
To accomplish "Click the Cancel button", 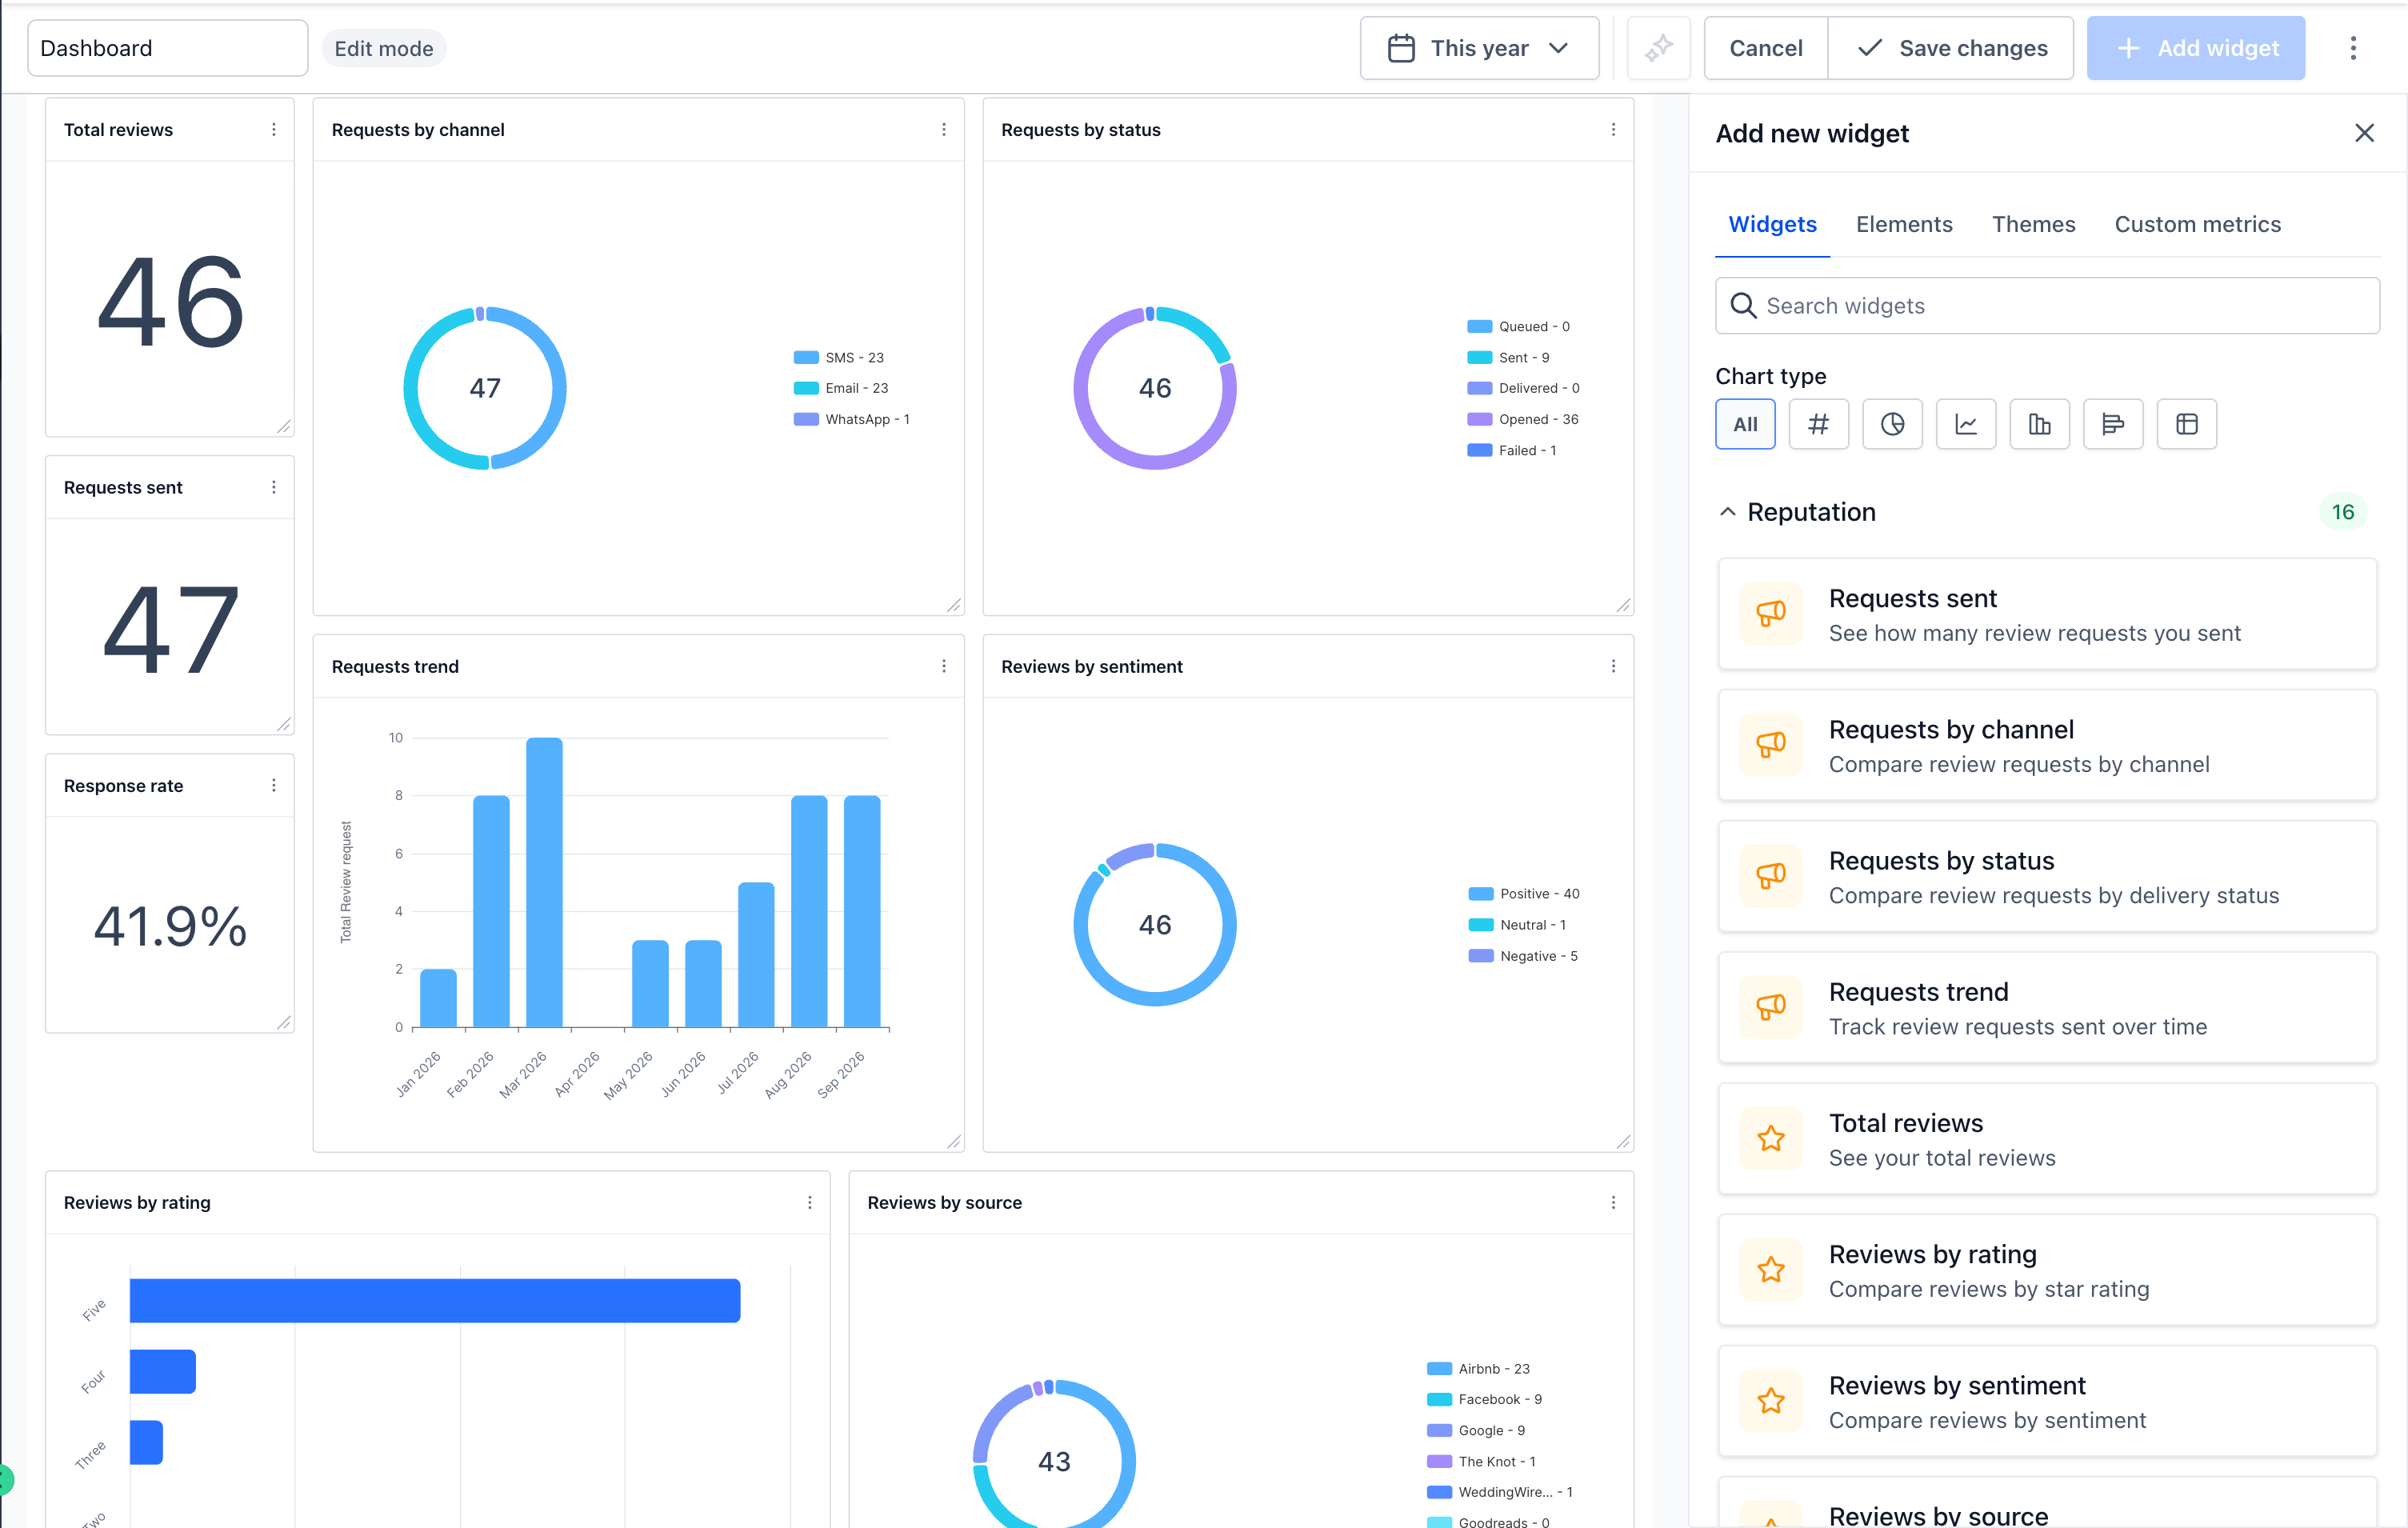I will point(1766,48).
